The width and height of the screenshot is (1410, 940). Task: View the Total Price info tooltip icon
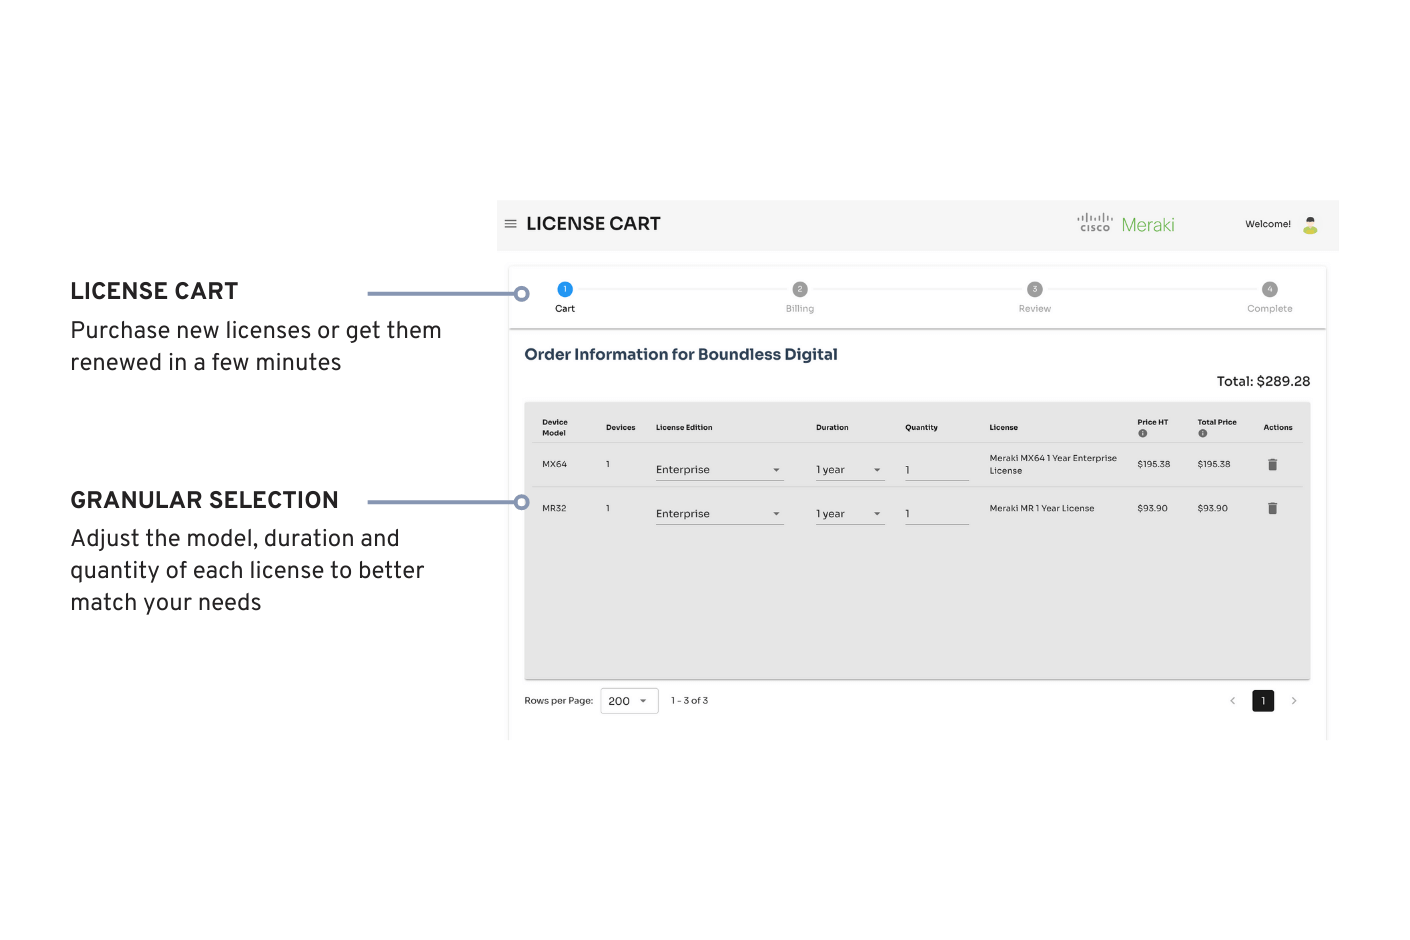(x=1202, y=434)
